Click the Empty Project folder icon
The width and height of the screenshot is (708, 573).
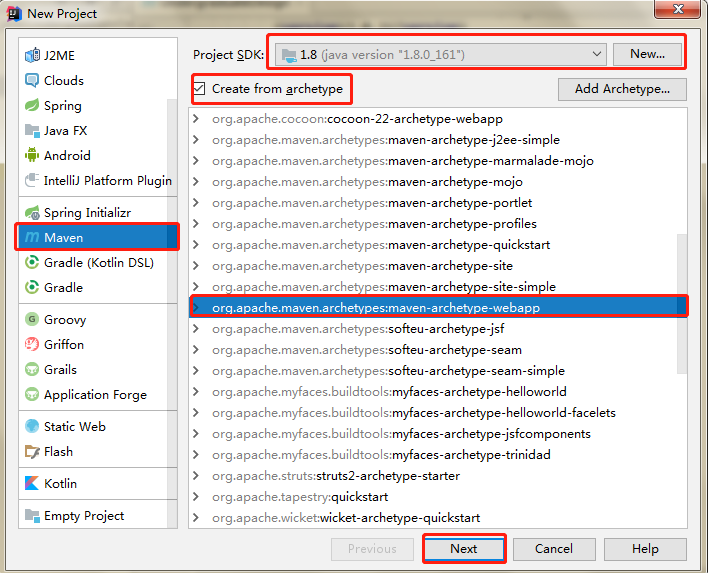click(32, 515)
